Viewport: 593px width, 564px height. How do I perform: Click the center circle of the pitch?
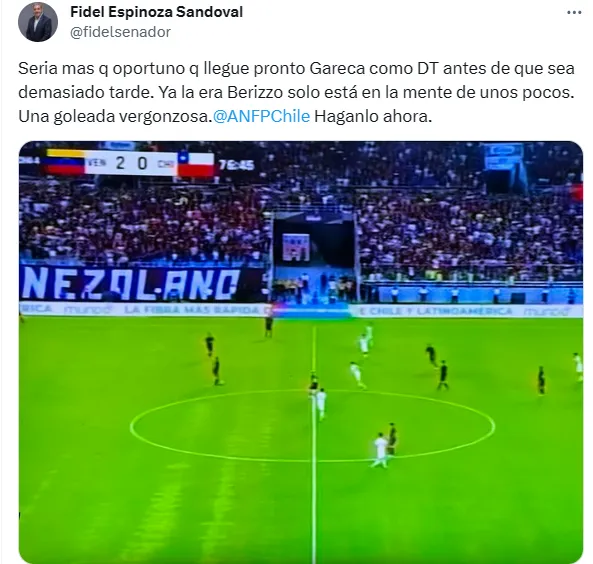point(312,426)
